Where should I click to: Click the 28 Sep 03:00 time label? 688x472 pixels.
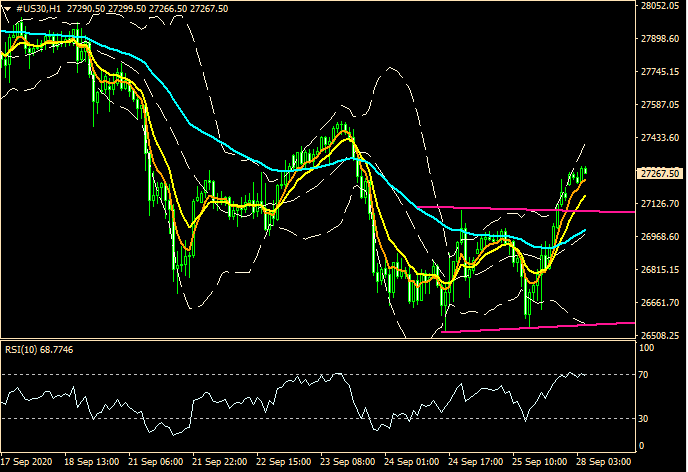pyautogui.click(x=603, y=463)
